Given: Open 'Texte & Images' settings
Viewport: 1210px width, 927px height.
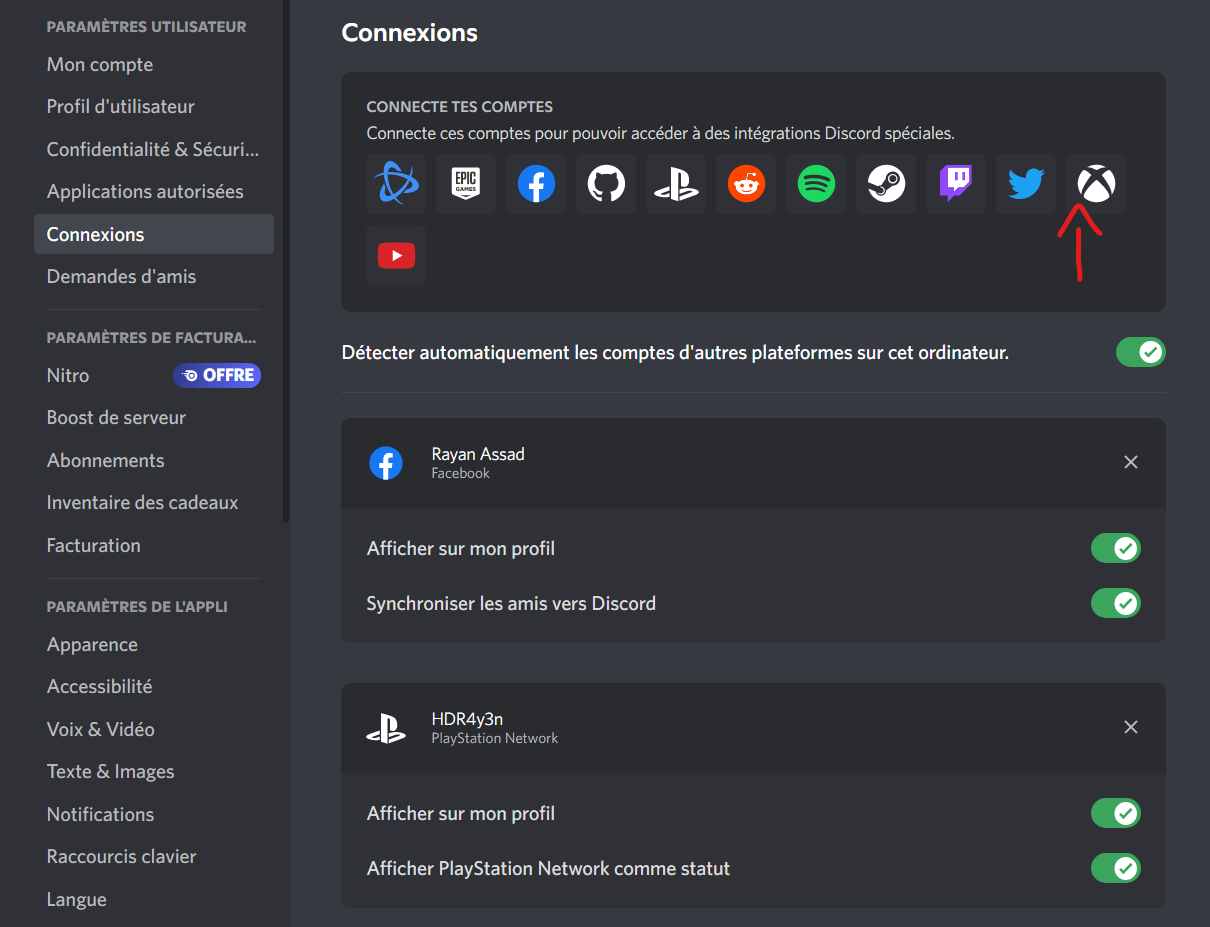Looking at the screenshot, I should [x=154, y=772].
